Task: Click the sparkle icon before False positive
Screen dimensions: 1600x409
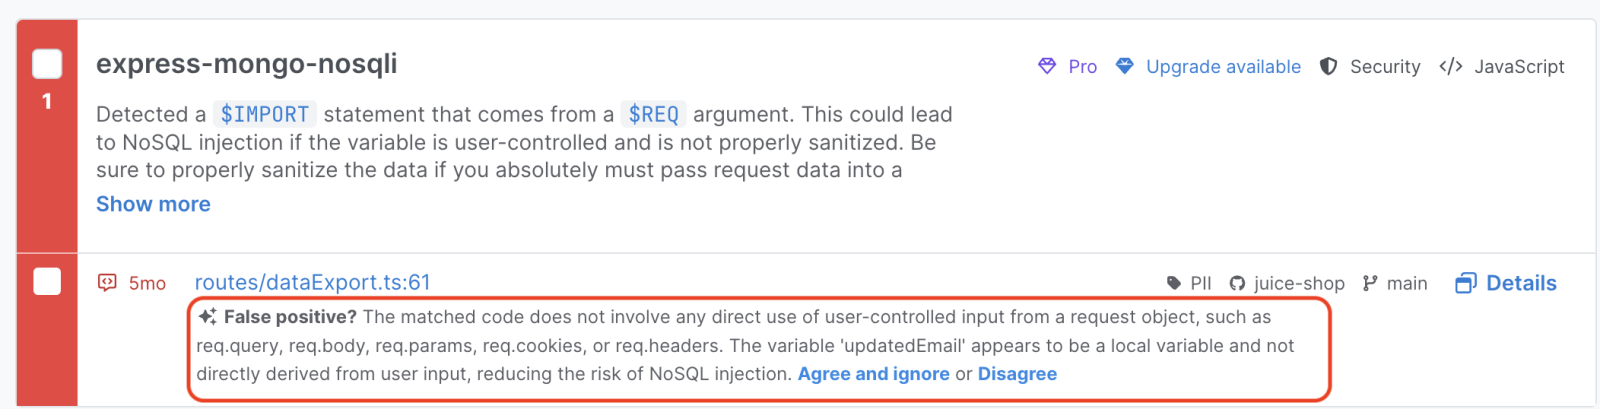Action: (x=207, y=317)
